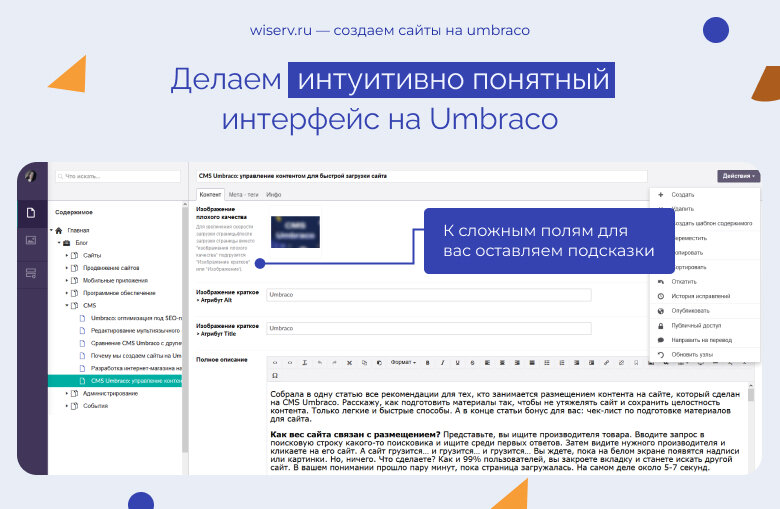Expand the 'События' tree node arrow

[x=67, y=406]
